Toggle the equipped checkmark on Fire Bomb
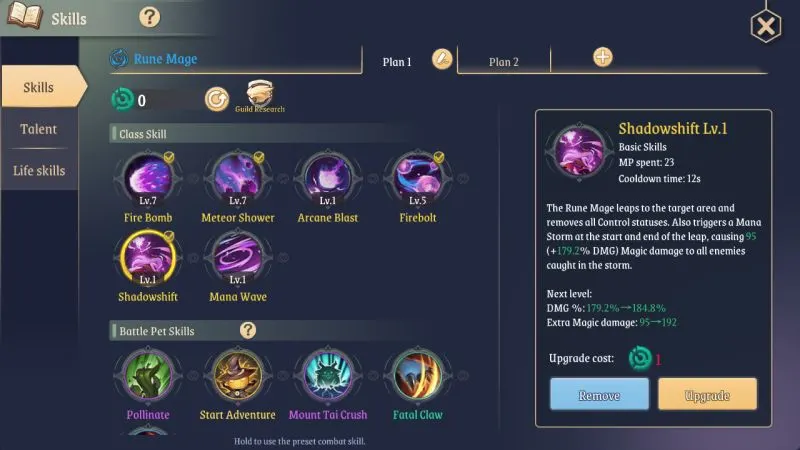The image size is (800, 450). pos(169,157)
